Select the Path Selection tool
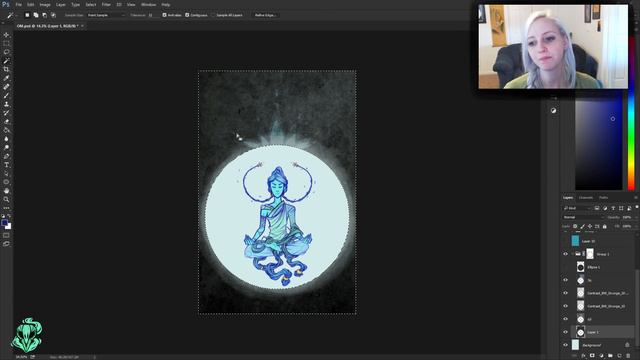This screenshot has height=360, width=640. point(6,173)
